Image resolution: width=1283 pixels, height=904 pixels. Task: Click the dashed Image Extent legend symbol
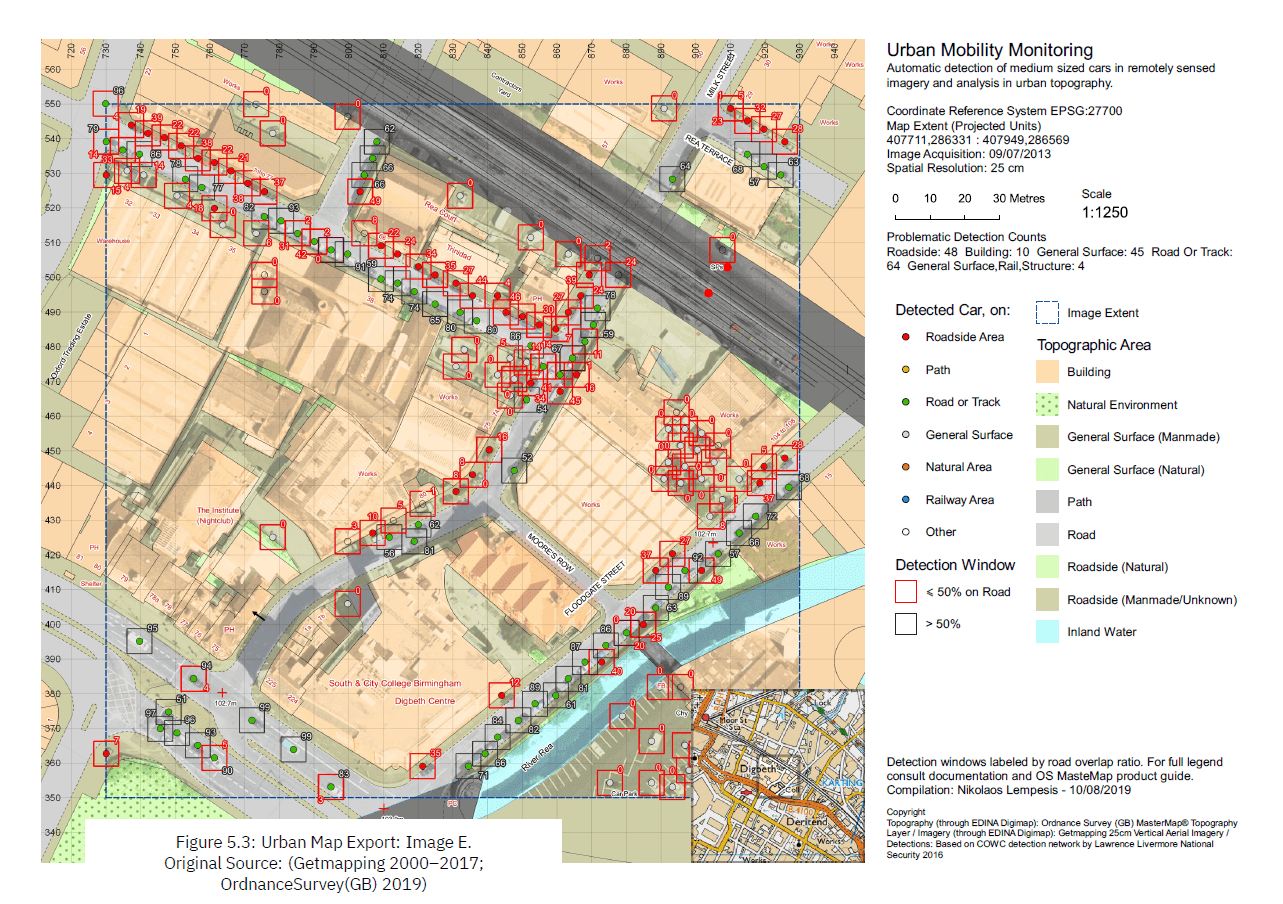point(1047,313)
